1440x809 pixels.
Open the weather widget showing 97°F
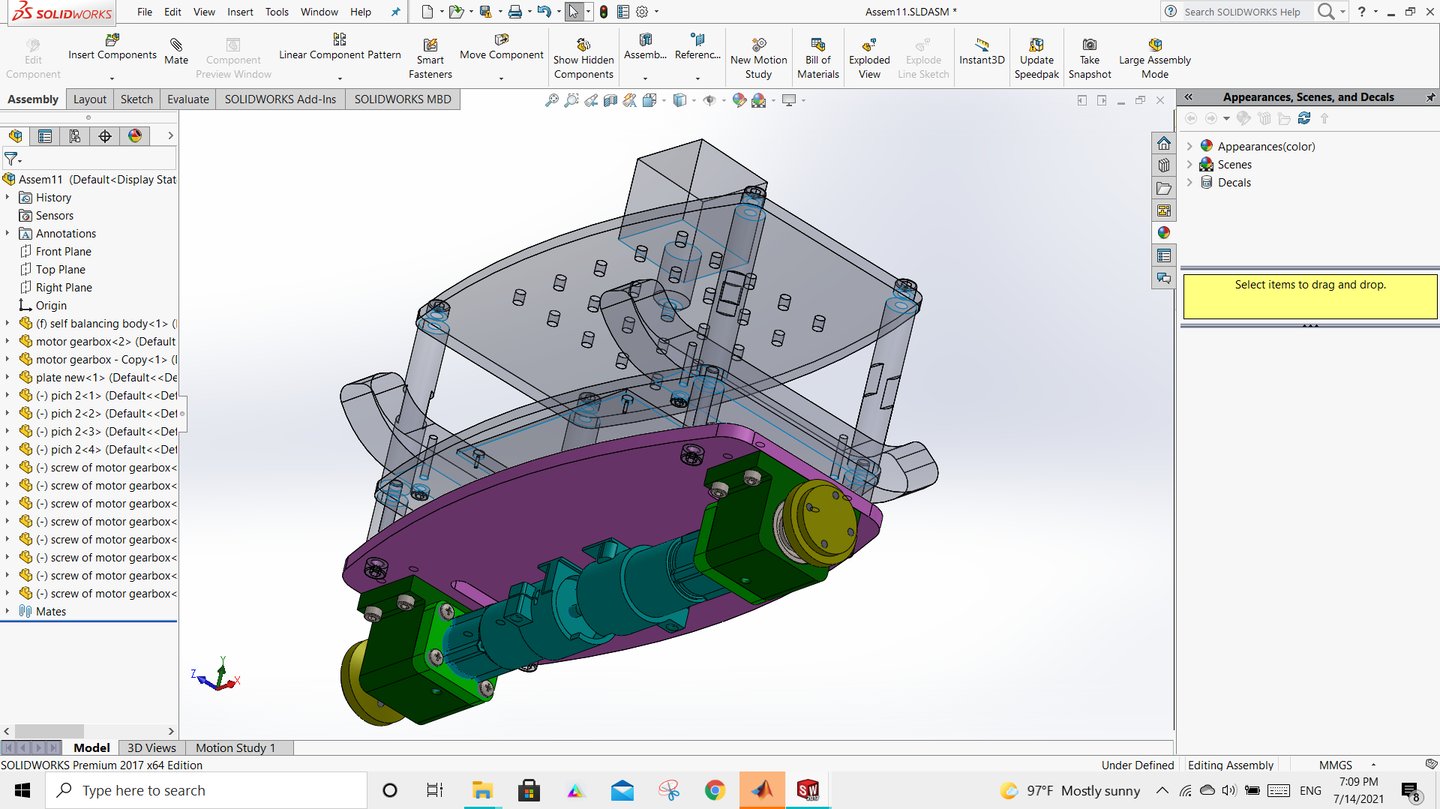click(x=1071, y=790)
